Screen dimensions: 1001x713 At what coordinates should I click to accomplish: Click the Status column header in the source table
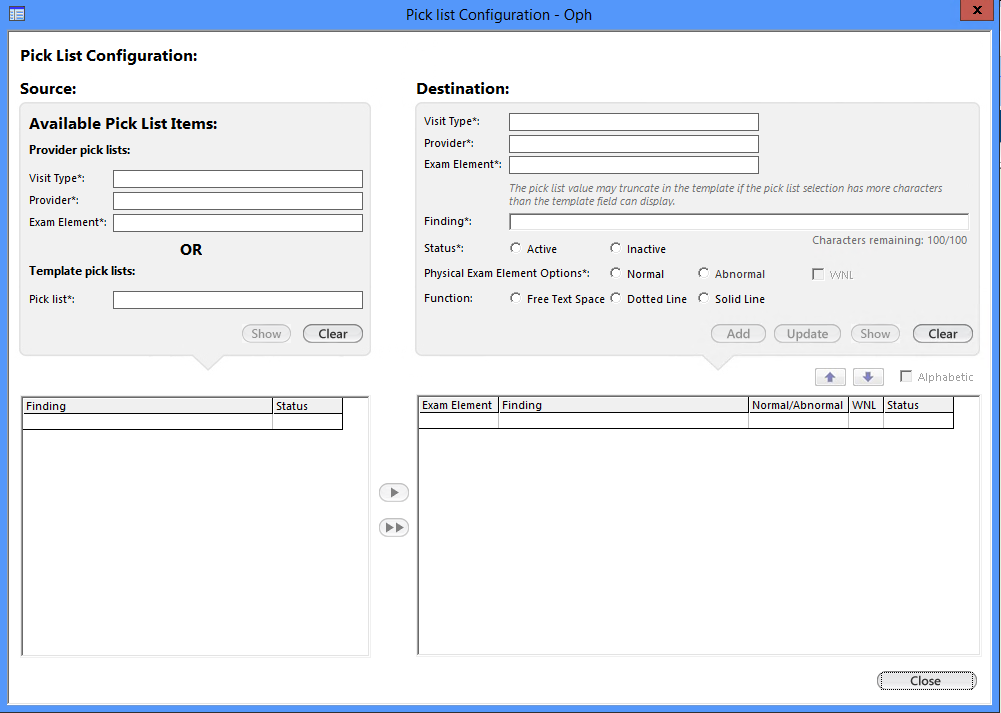[307, 406]
